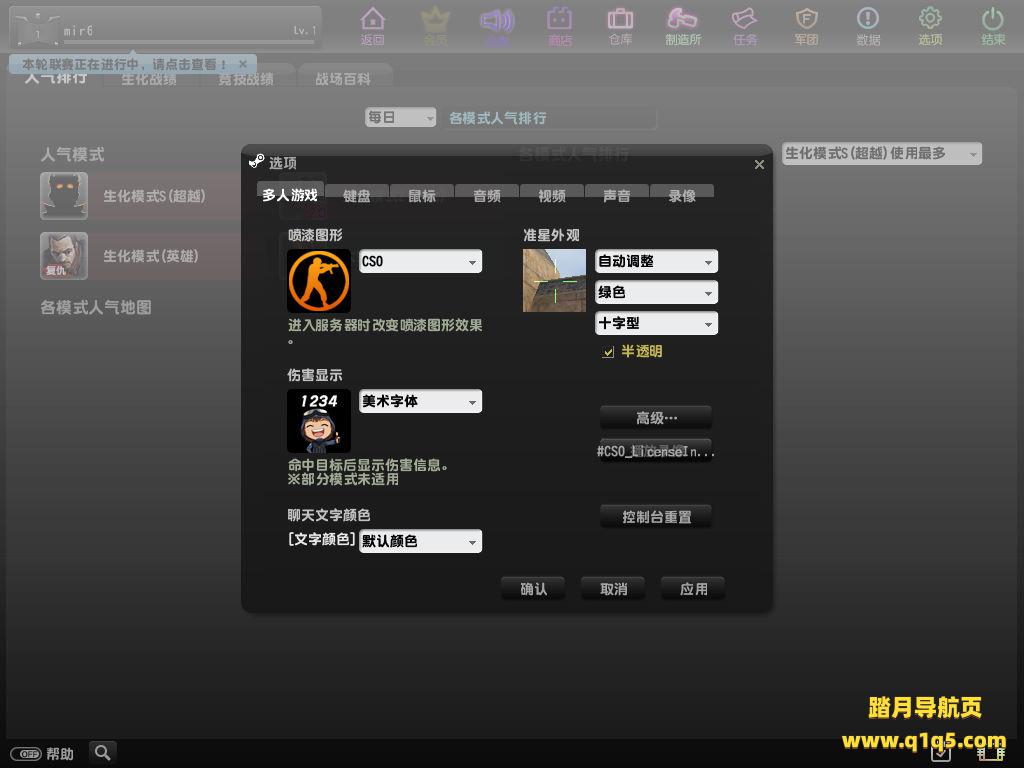The image size is (1024, 768).
Task: Click the magnifier search icon at bottom
Action: 102,752
